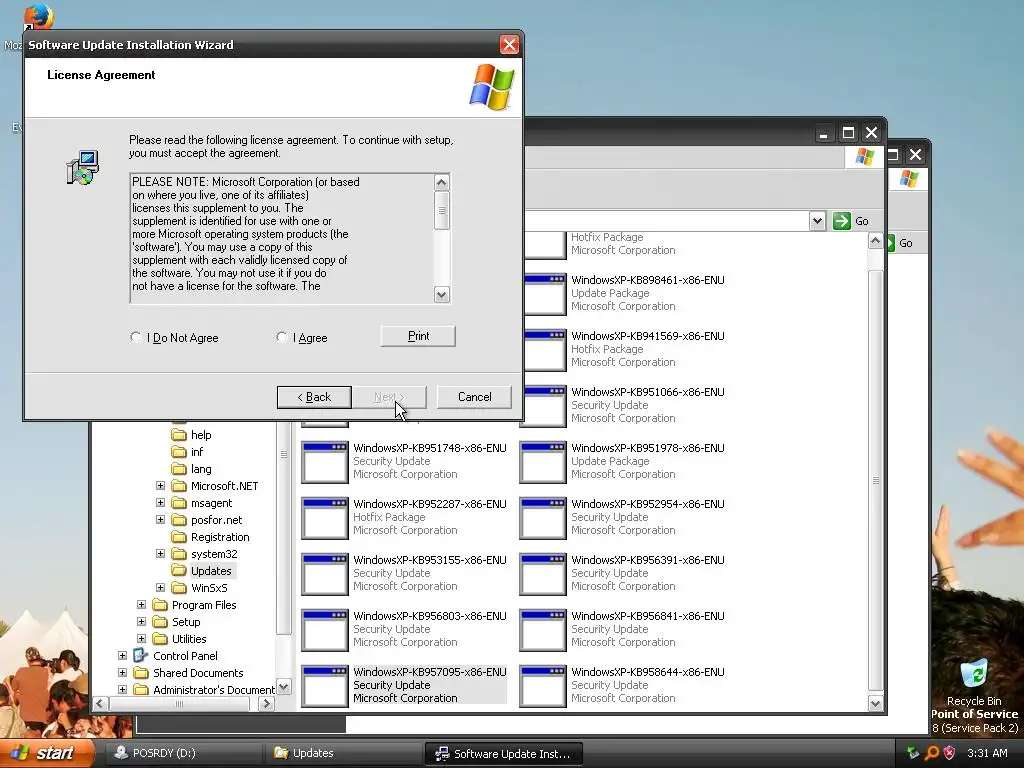
Task: Click the red security shield tray icon
Action: 950,753
